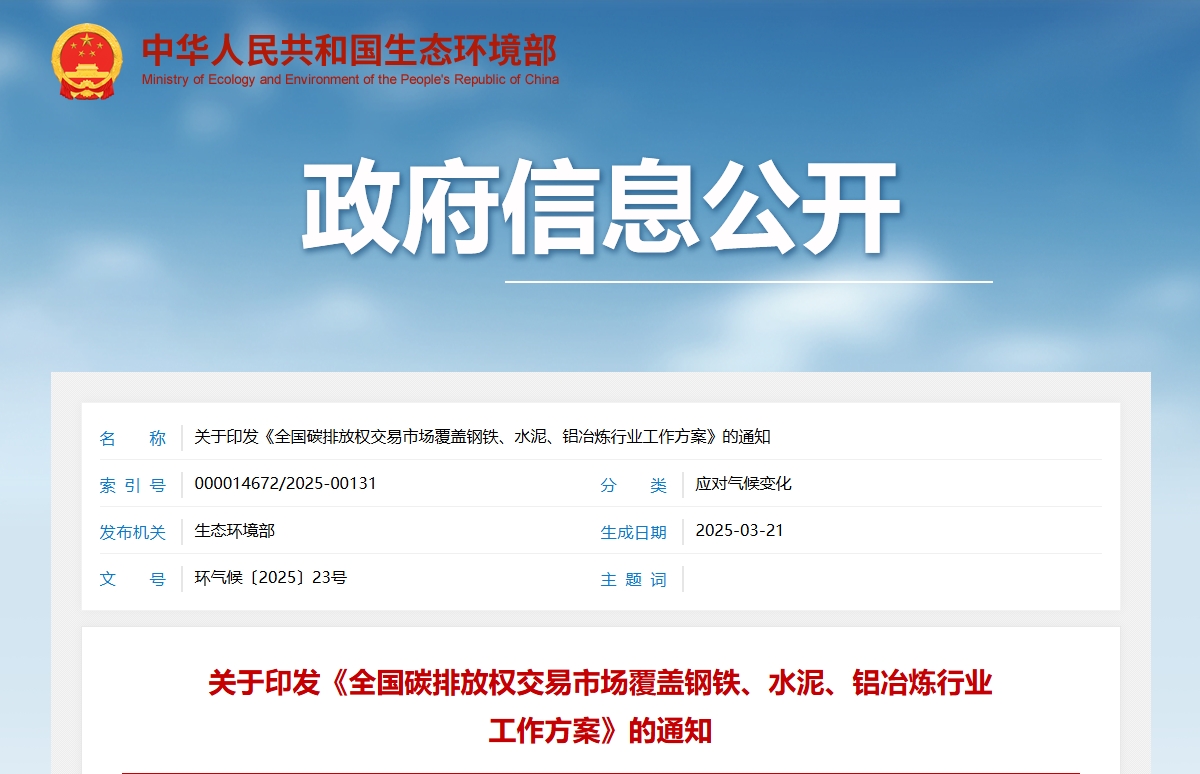Click document number 环气候〔2025〕23号
This screenshot has height=774, width=1200.
(x=270, y=578)
